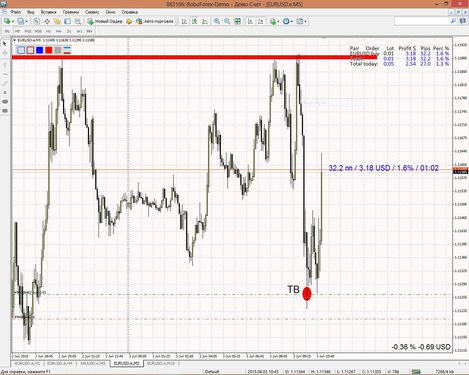Click the zoom in magnifier icon
Image resolution: width=469 pixels, height=375 pixels.
click(x=217, y=21)
